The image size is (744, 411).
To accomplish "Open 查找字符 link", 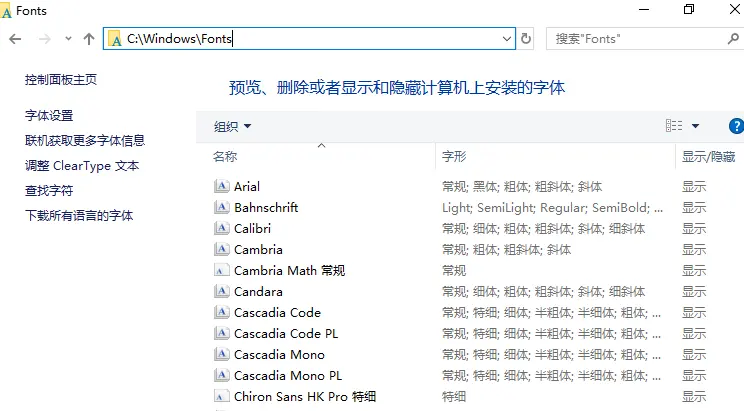I will [49, 191].
